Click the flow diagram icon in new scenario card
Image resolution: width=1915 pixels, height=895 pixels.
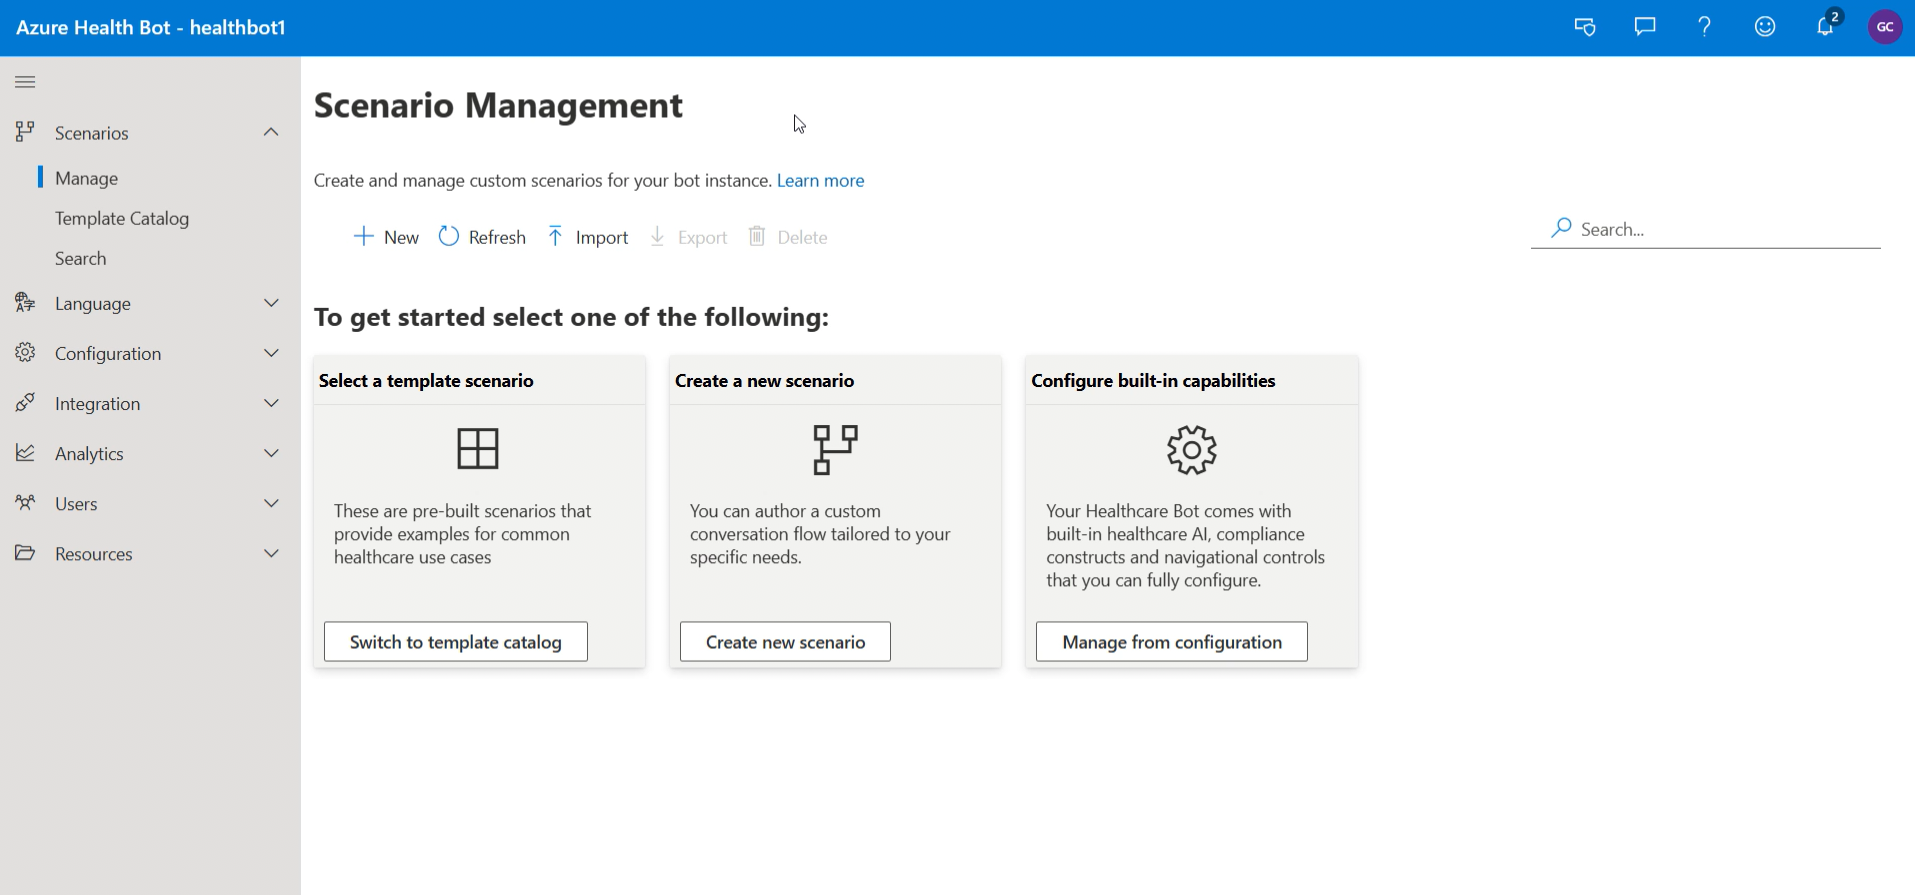coord(835,450)
